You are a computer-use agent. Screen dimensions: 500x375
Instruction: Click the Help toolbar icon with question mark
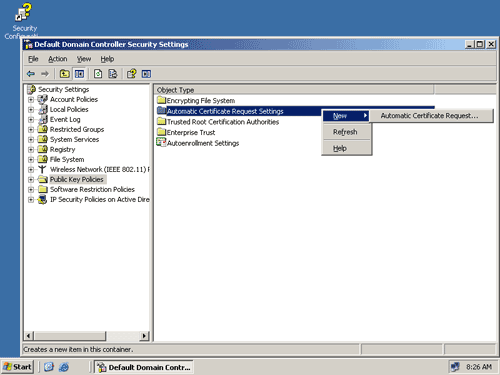pos(132,74)
